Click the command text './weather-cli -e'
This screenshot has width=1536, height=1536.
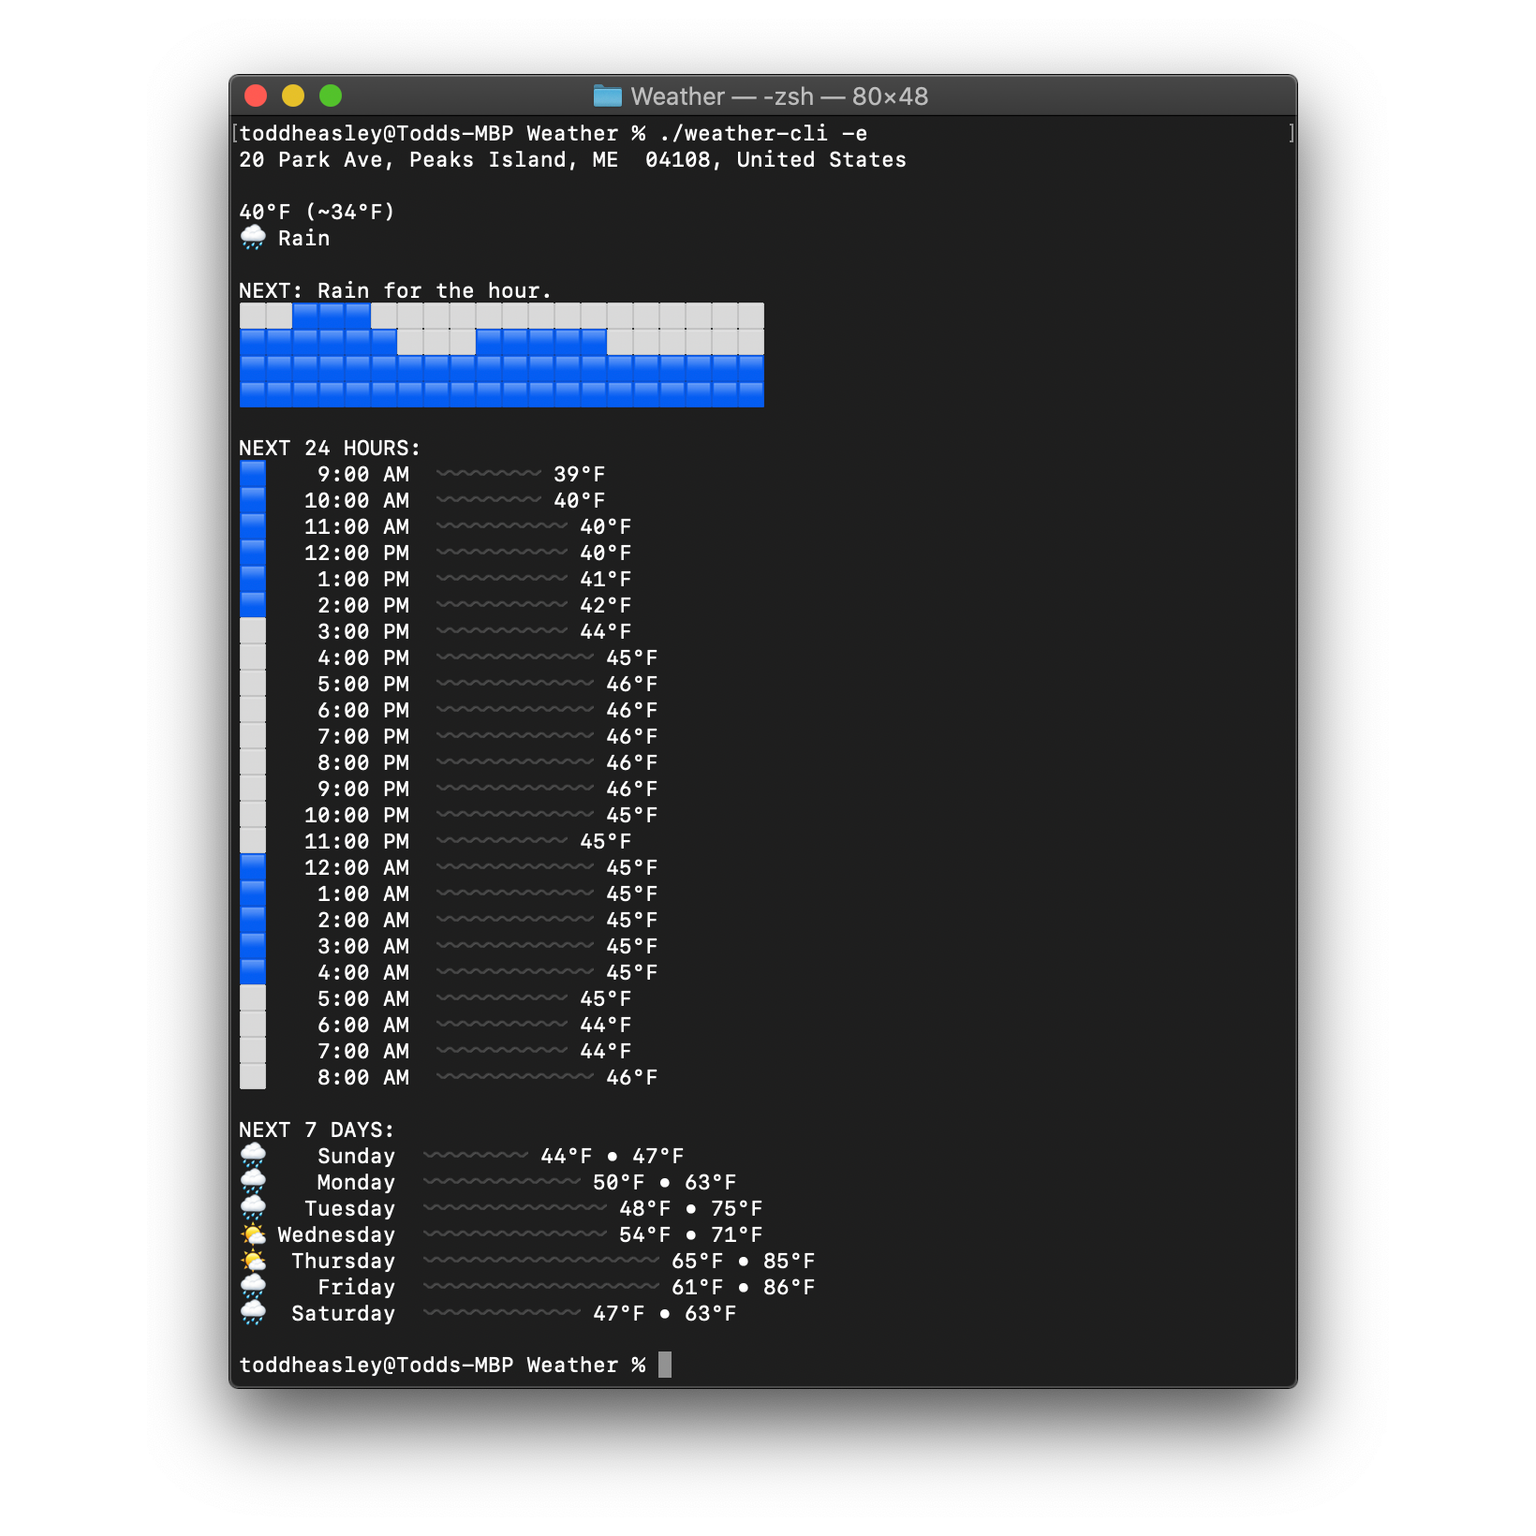tap(763, 133)
